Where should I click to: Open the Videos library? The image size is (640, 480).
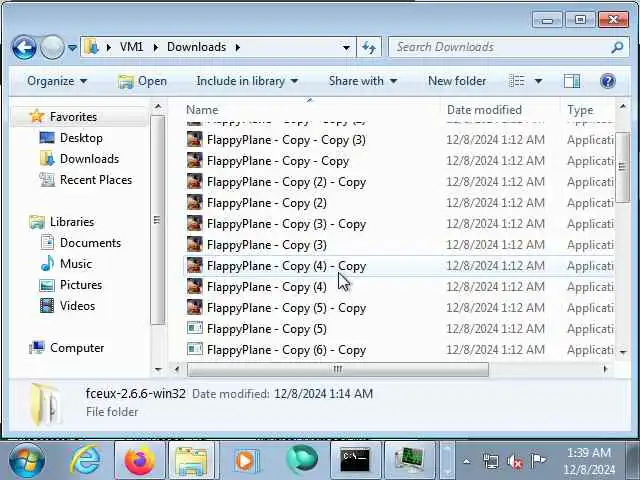[x=77, y=306]
